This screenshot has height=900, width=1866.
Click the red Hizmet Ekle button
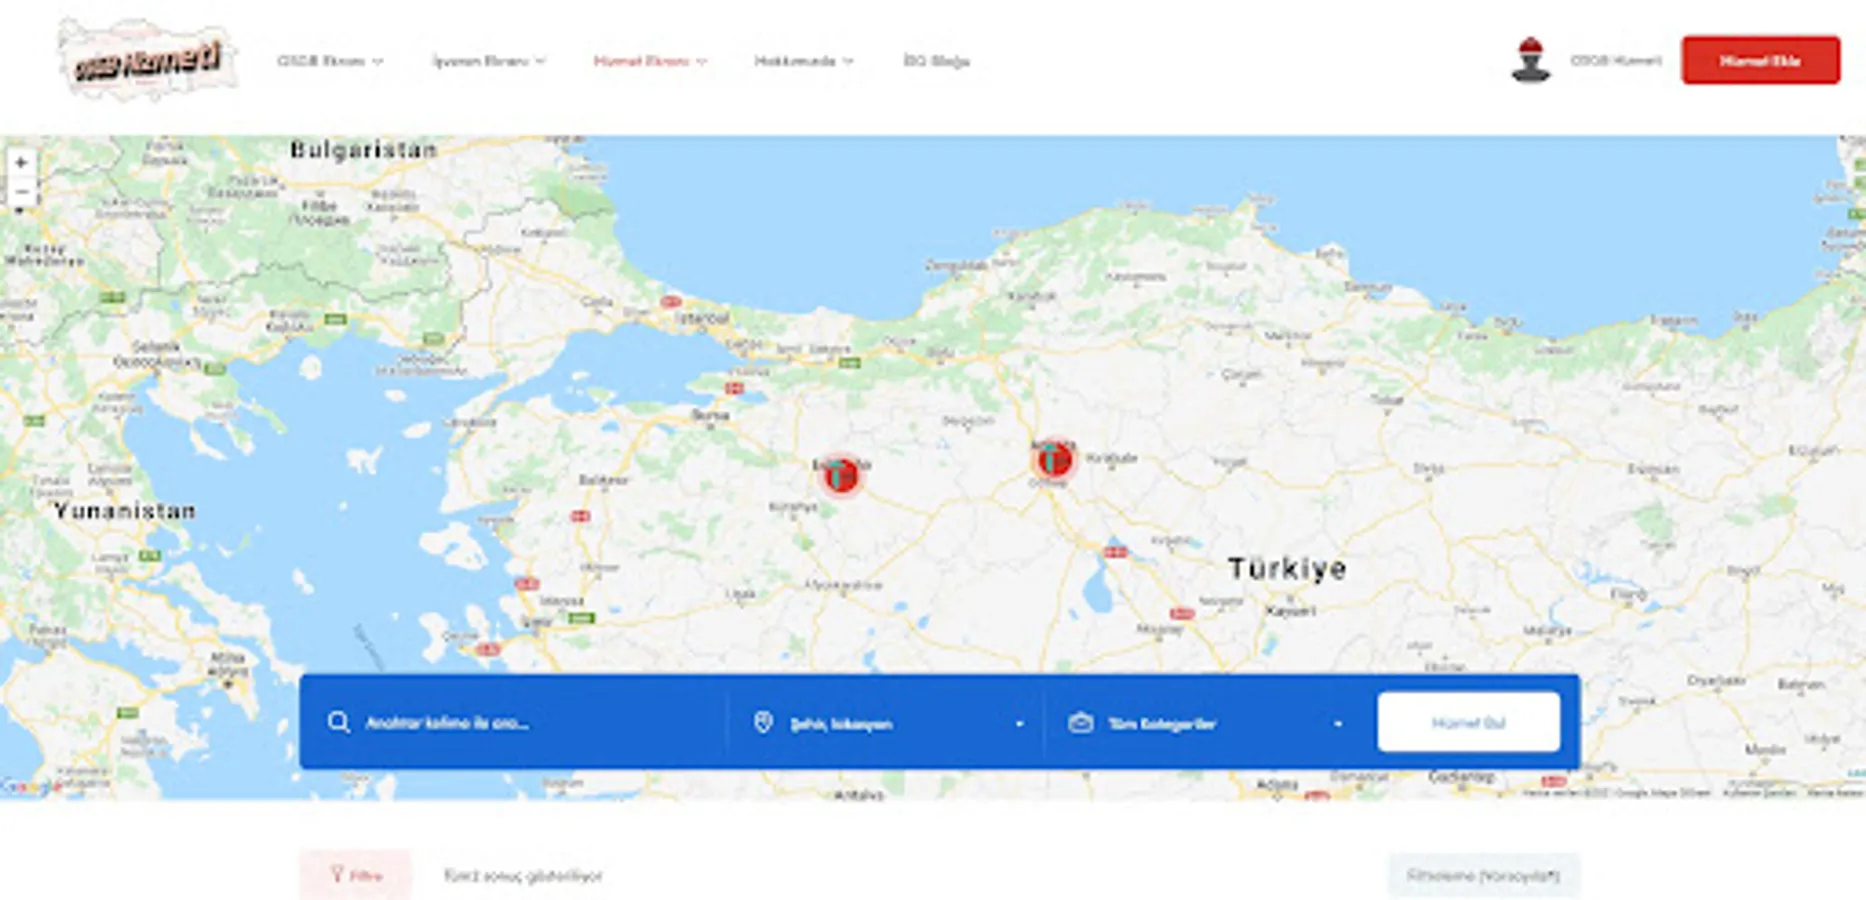1760,60
